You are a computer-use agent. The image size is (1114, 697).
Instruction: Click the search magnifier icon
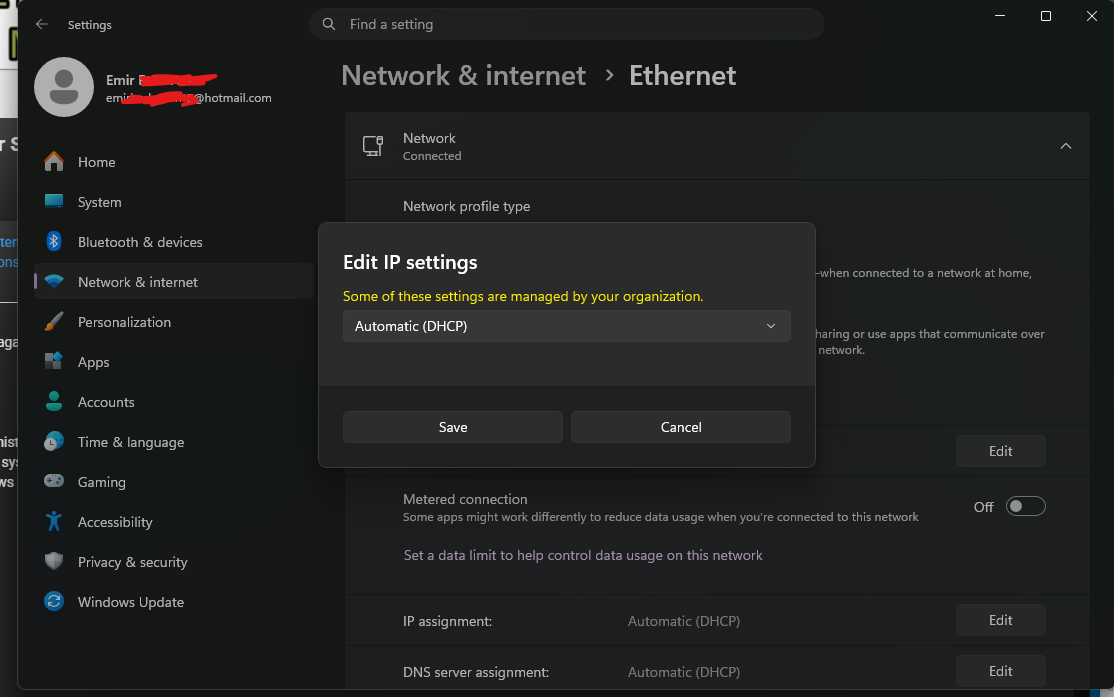coord(329,24)
